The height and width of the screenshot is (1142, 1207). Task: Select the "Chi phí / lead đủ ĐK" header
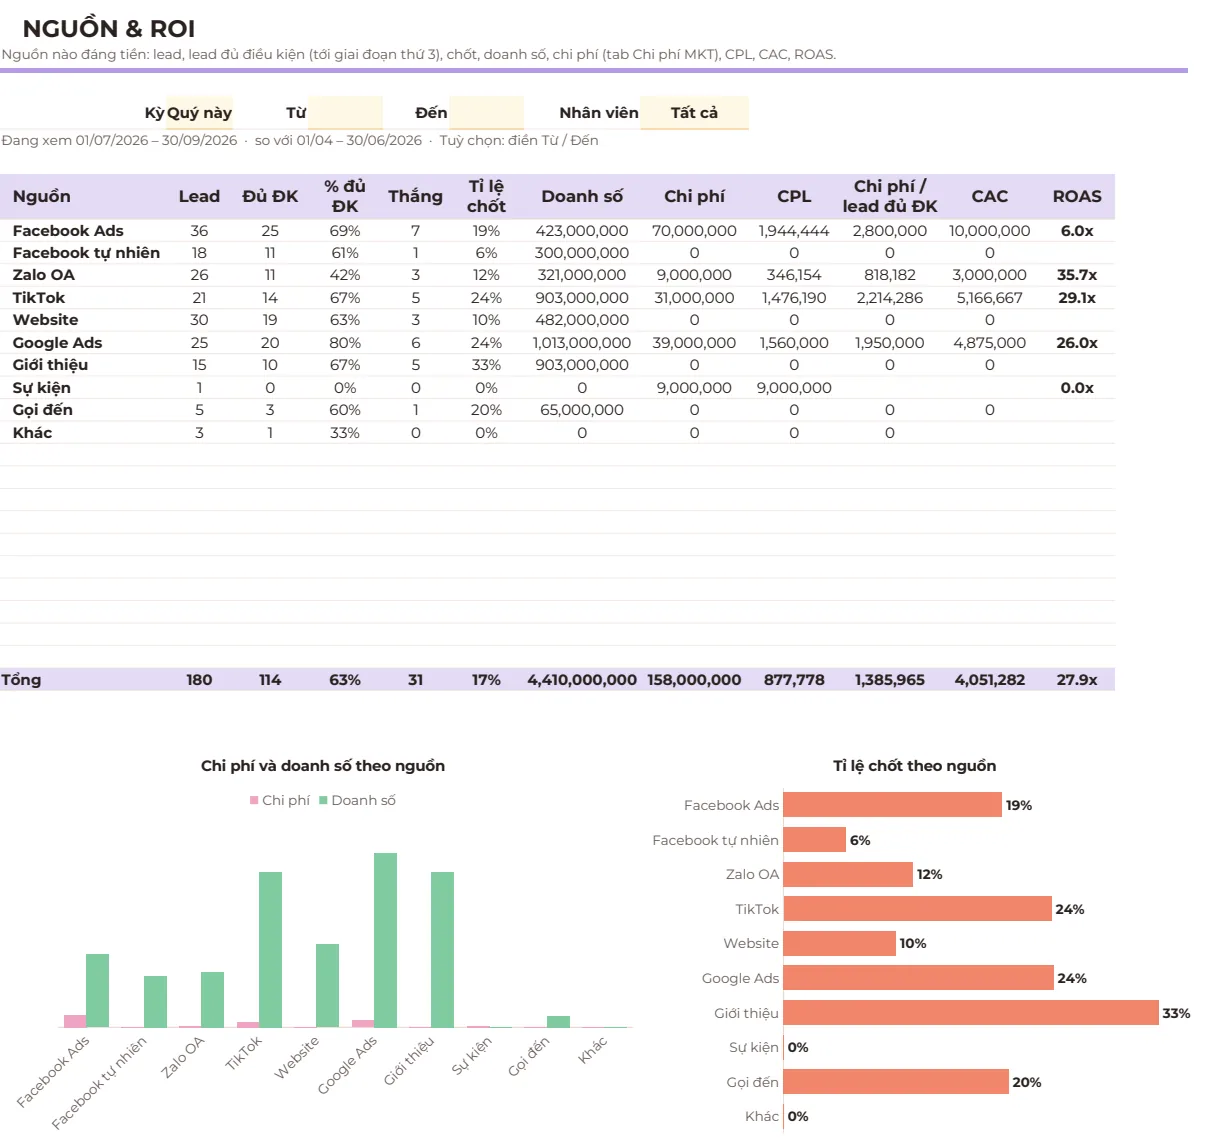click(x=890, y=196)
